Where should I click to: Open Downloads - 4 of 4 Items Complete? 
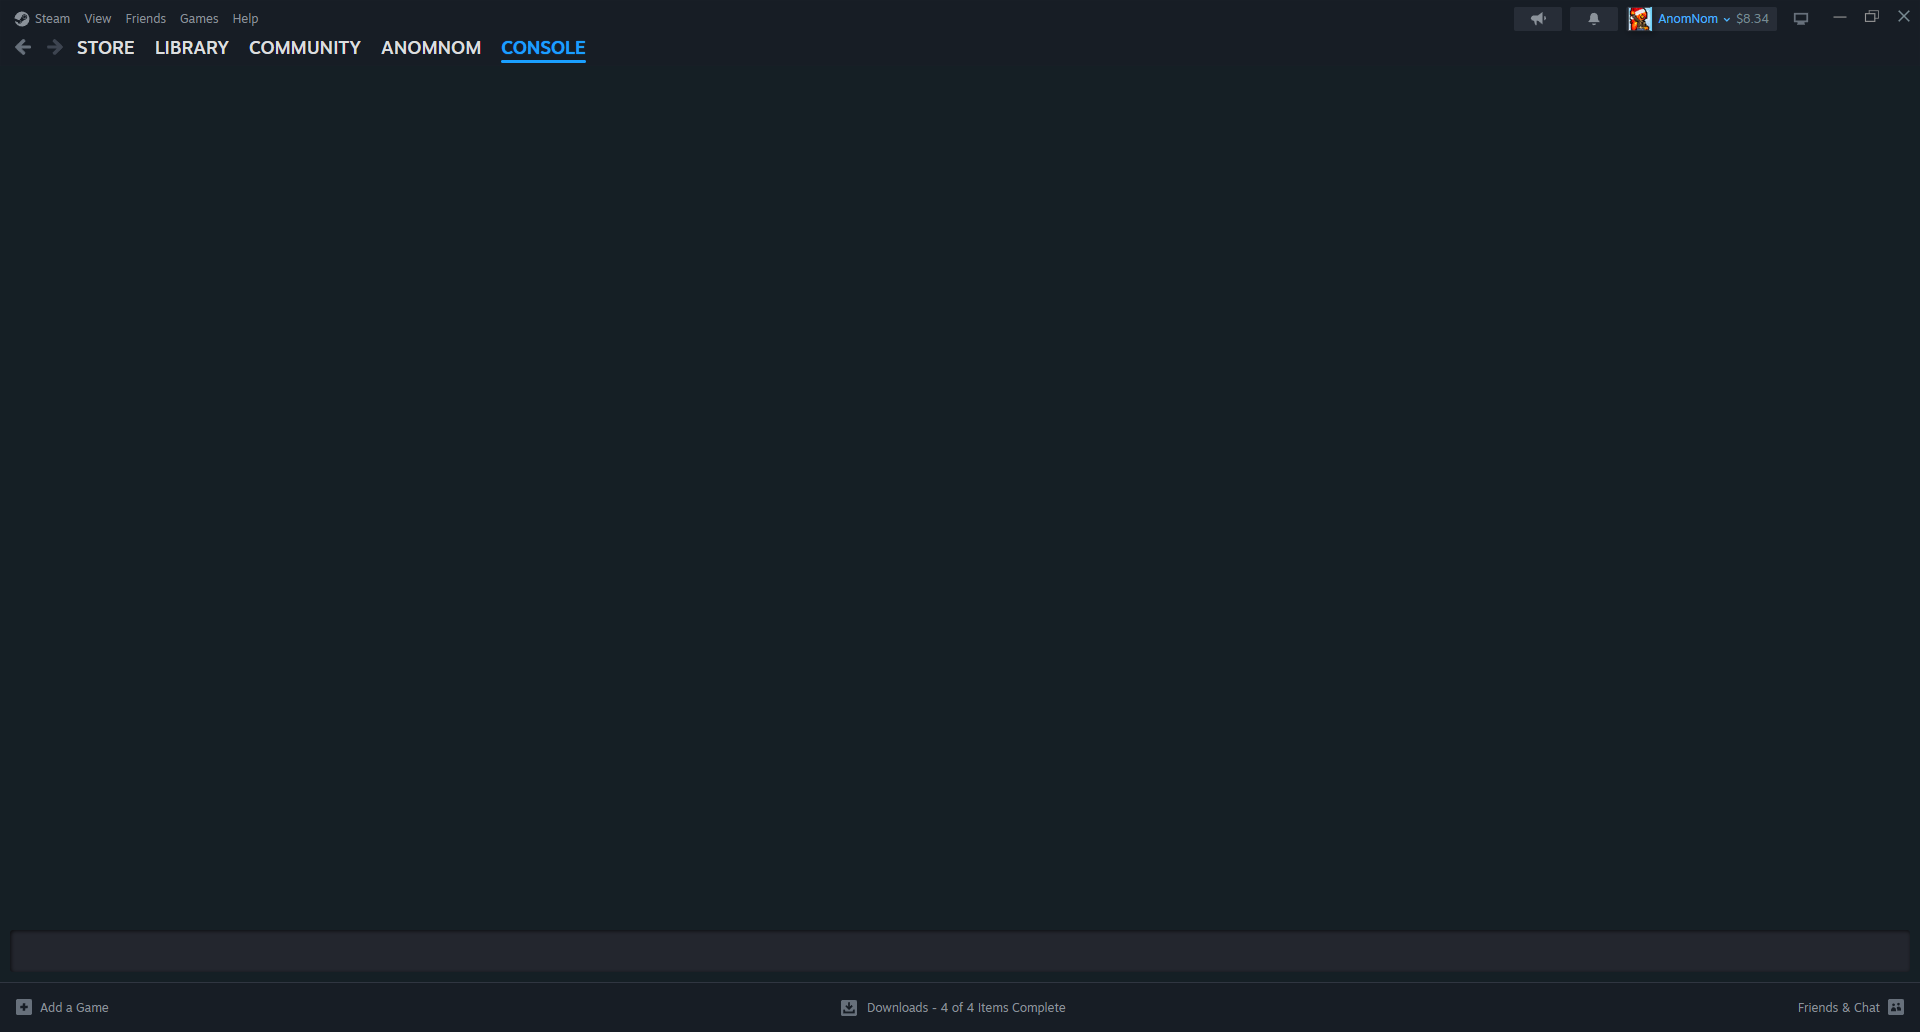(966, 1007)
